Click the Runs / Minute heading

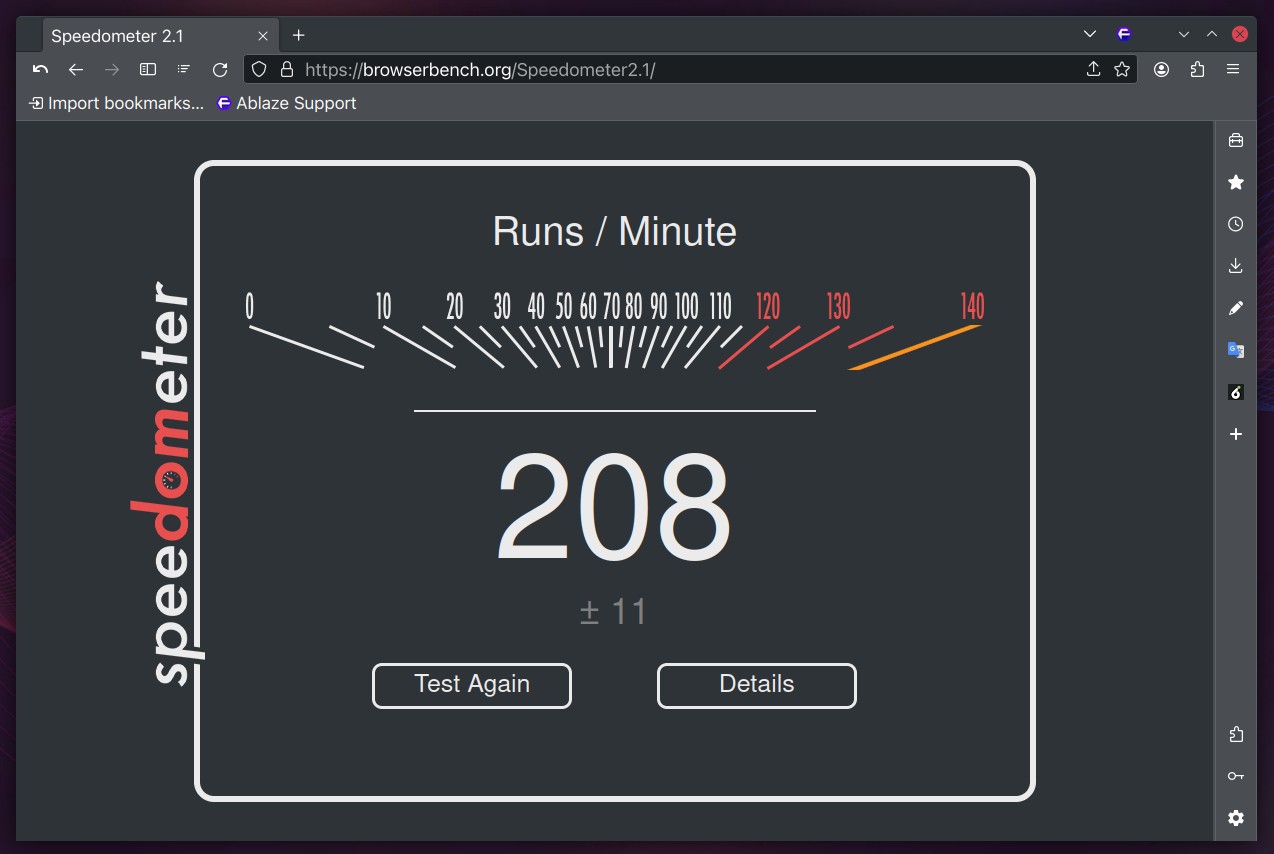coord(614,232)
